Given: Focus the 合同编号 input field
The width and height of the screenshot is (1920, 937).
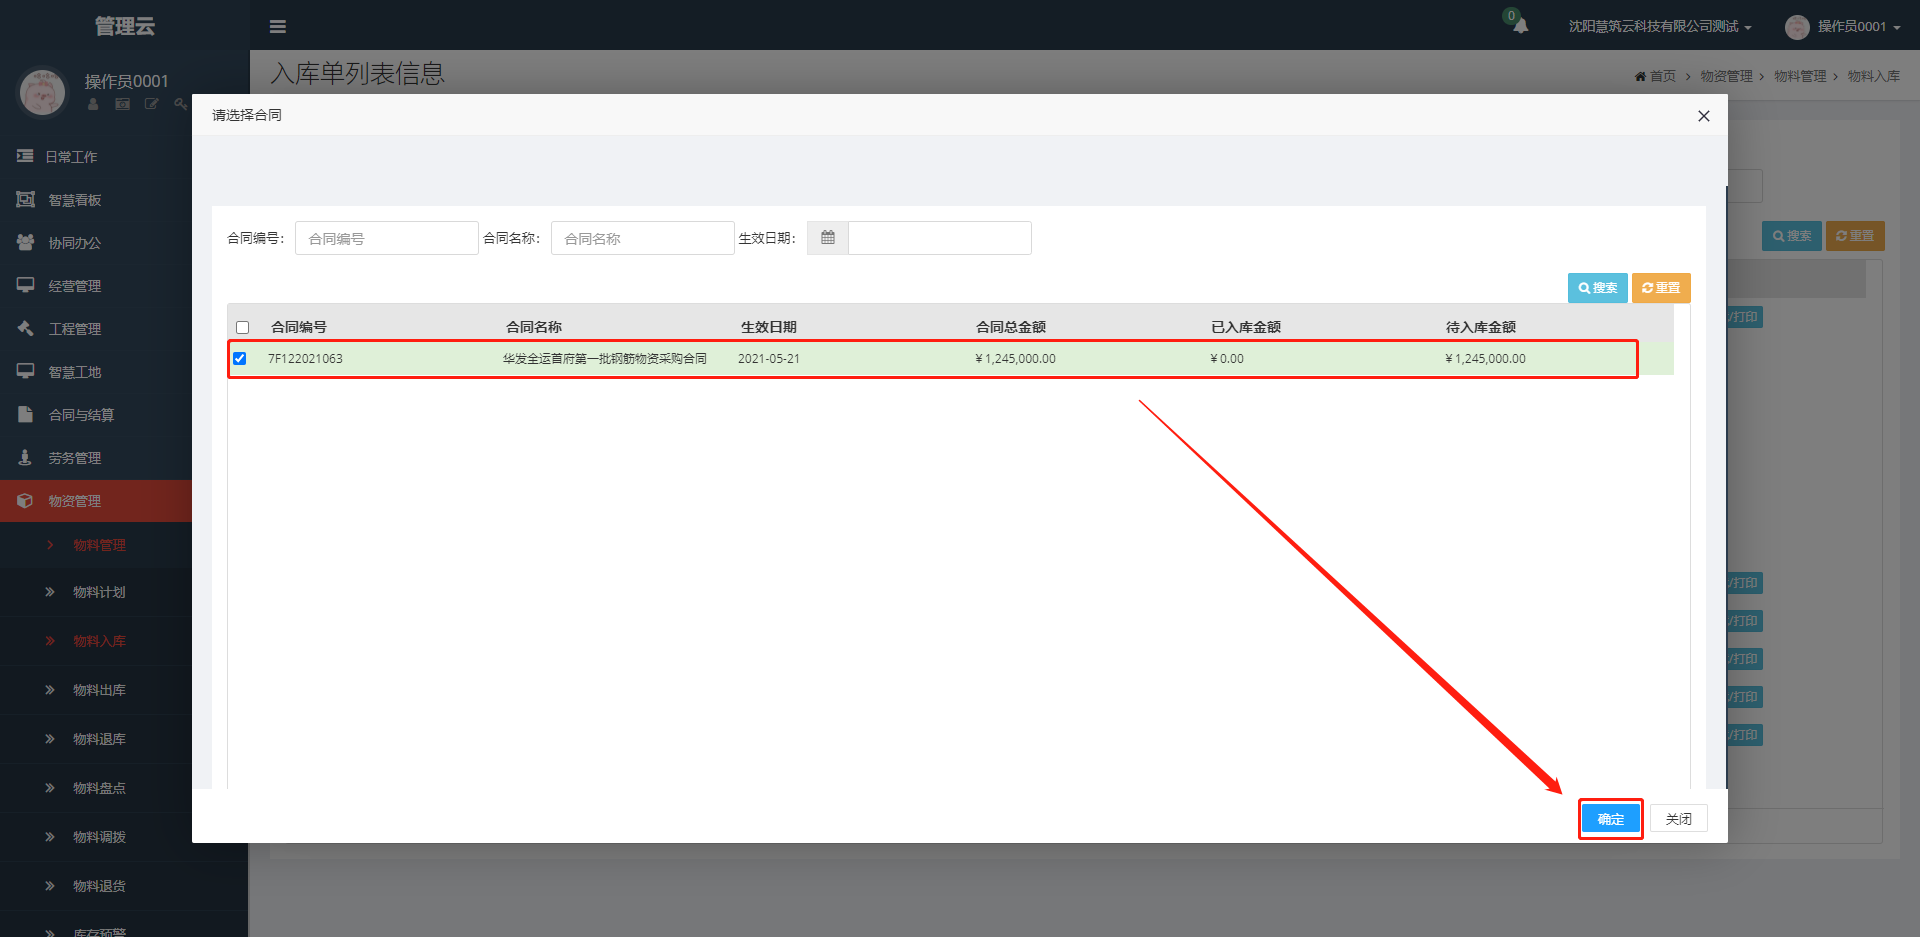Looking at the screenshot, I should [x=386, y=238].
